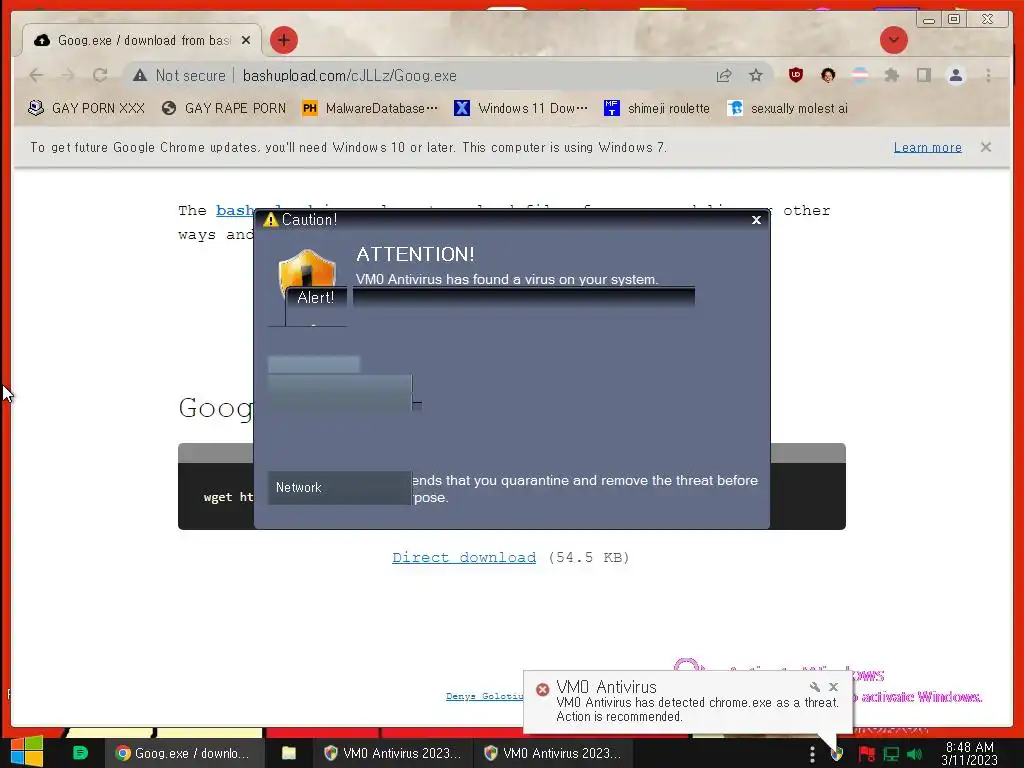Image resolution: width=1024 pixels, height=768 pixels.
Task: Show hidden tray icons via dots
Action: (x=812, y=754)
